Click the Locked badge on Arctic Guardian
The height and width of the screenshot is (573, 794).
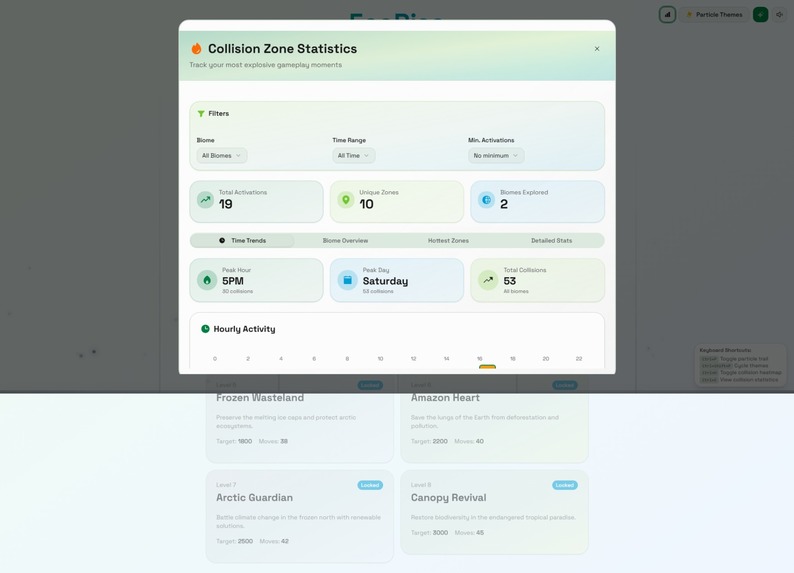pyautogui.click(x=370, y=485)
